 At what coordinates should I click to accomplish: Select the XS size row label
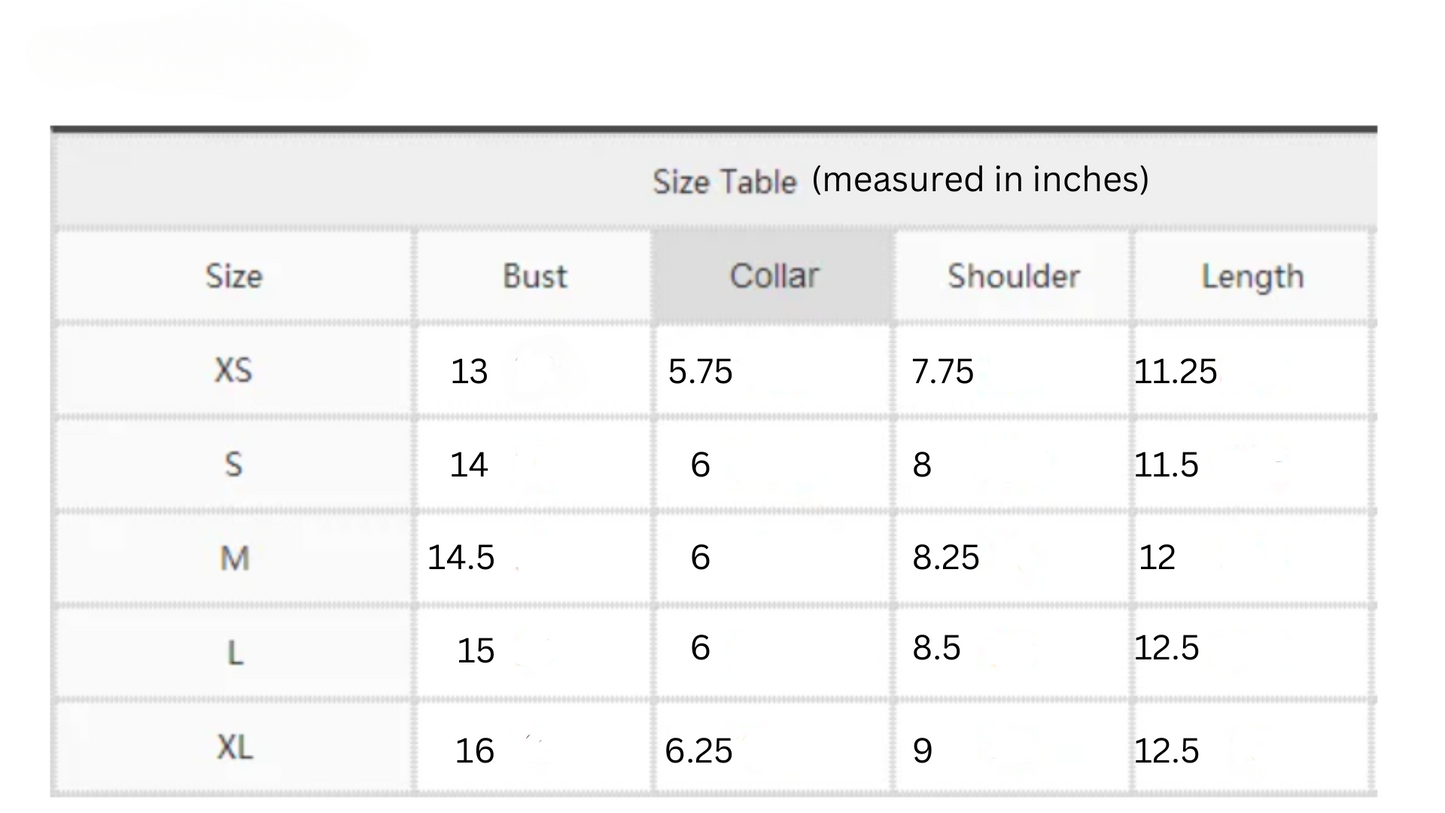pyautogui.click(x=233, y=370)
